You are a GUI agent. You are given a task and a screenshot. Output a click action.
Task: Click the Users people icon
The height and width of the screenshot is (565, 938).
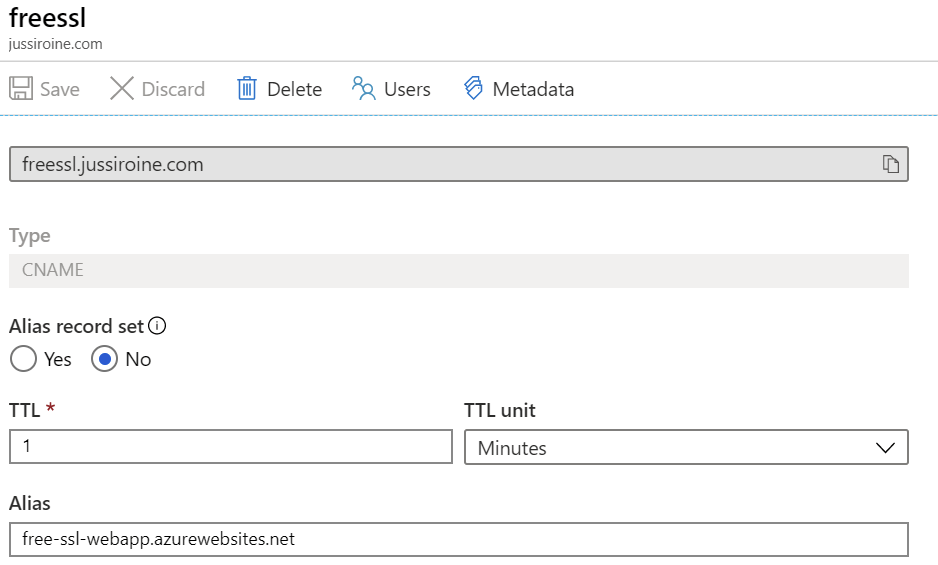[x=364, y=88]
